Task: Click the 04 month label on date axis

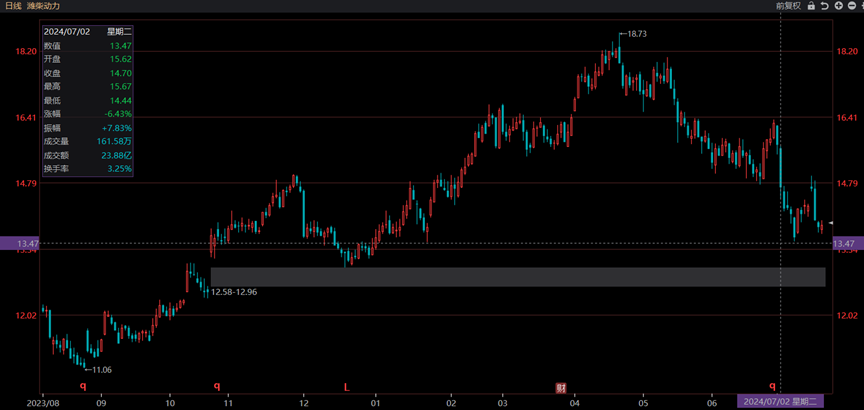Action: (x=574, y=401)
